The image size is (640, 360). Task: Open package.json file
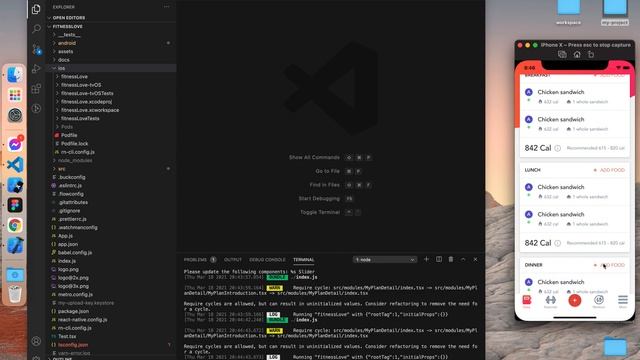point(73,311)
